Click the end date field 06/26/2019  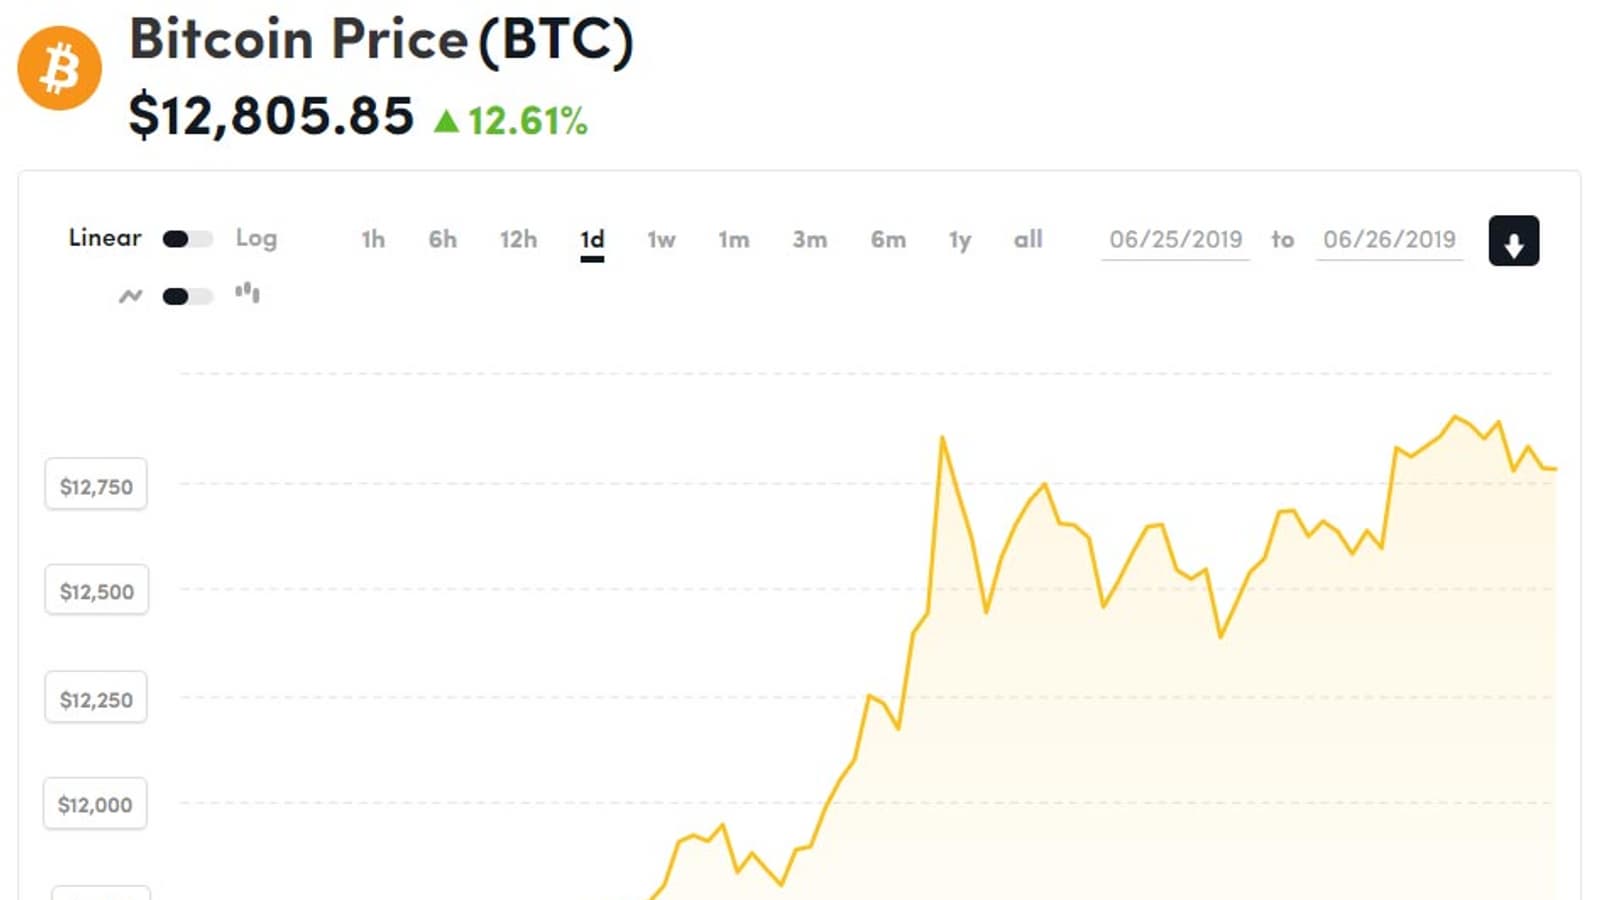[x=1389, y=240]
